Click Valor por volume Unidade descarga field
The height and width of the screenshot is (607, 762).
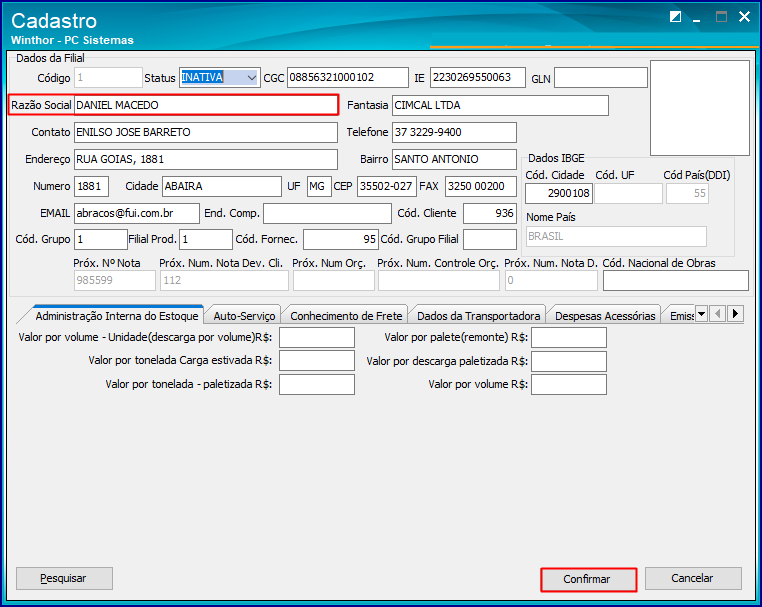[317, 338]
